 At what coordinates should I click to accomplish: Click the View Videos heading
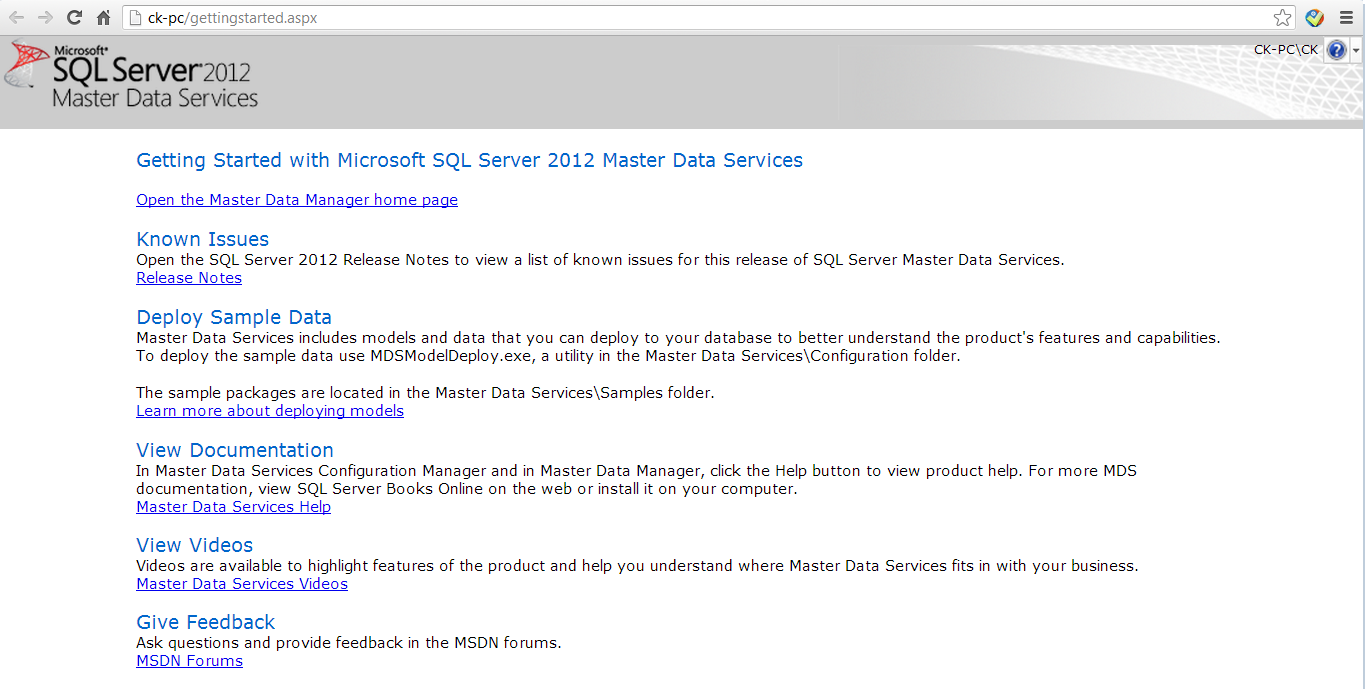(x=194, y=545)
